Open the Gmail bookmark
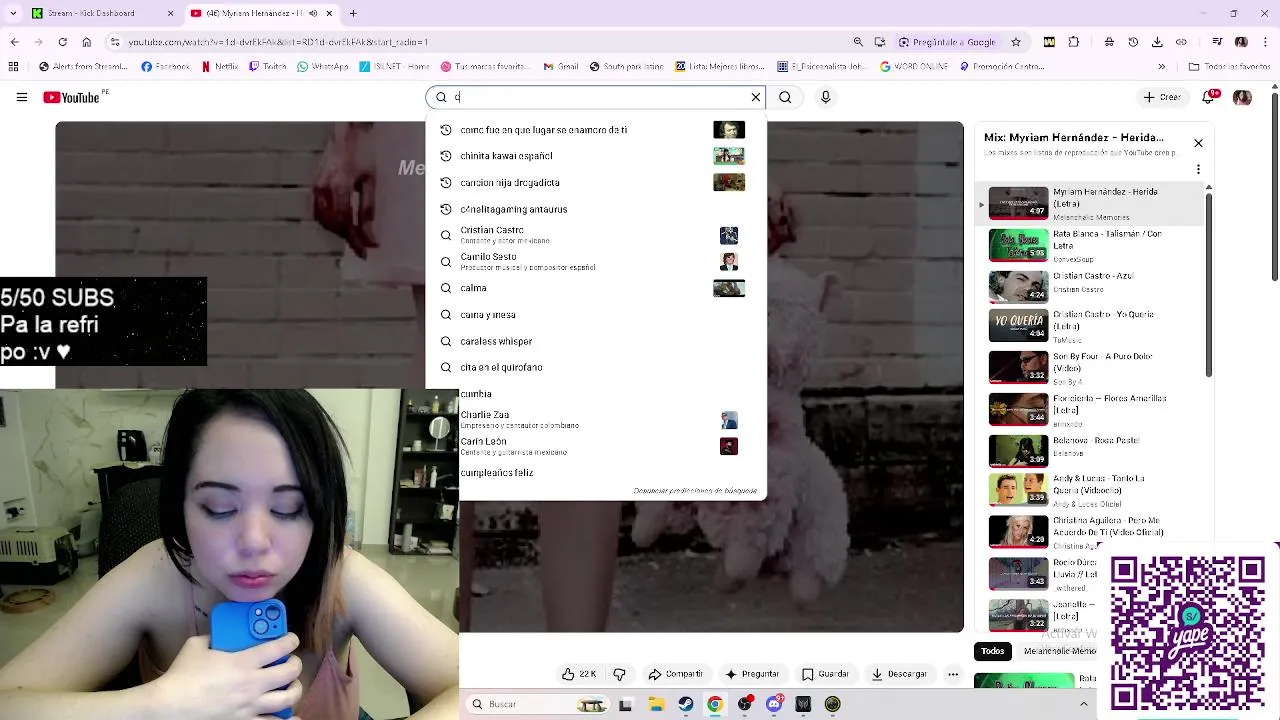This screenshot has height=720, width=1280. point(561,67)
